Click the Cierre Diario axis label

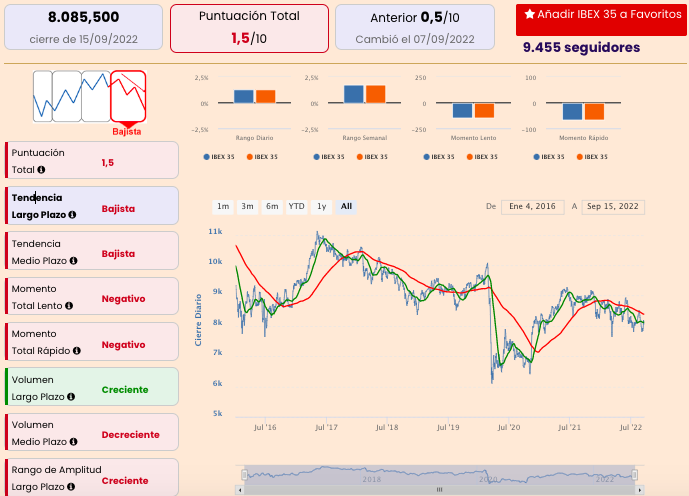pos(198,320)
